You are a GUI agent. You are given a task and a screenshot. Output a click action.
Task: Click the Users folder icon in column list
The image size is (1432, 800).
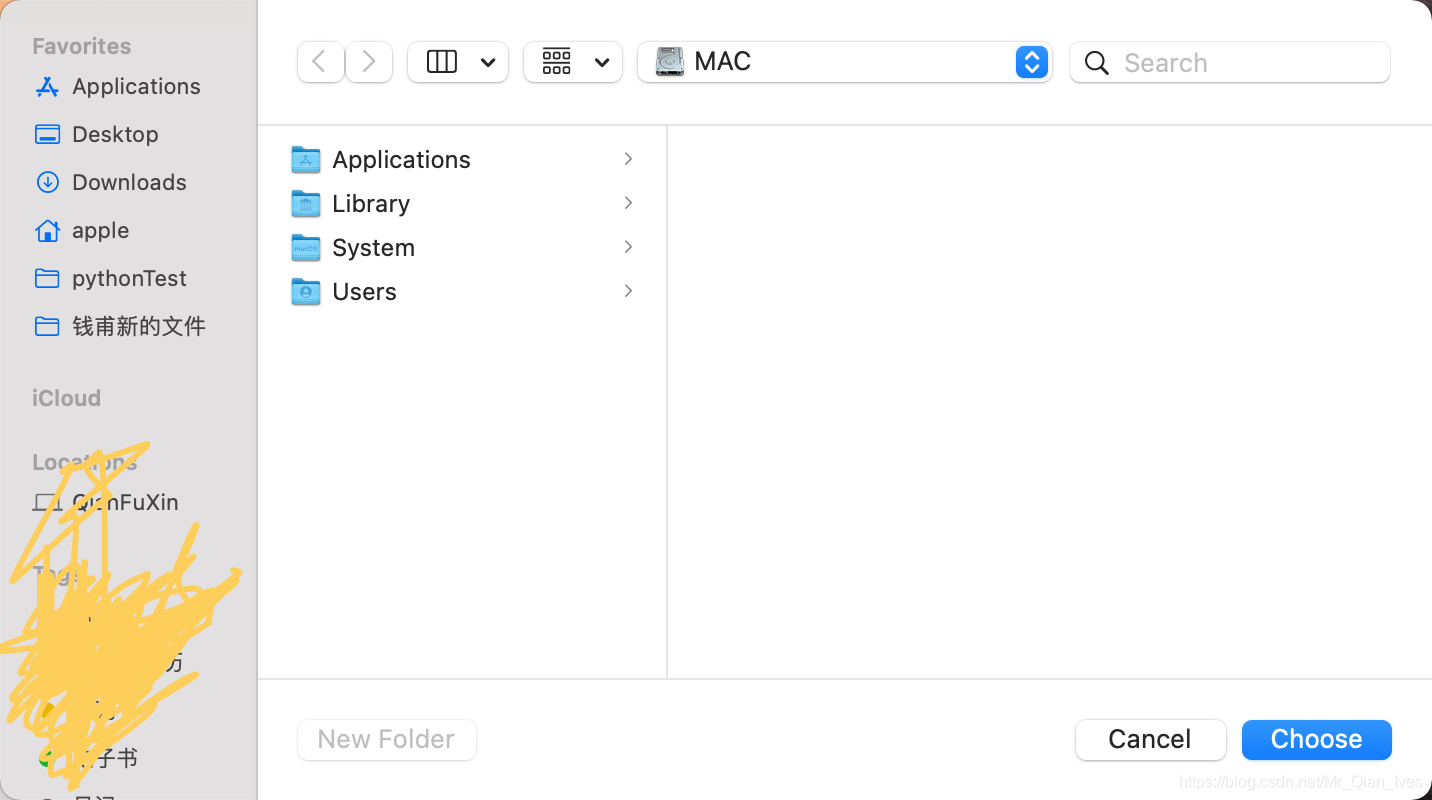(306, 291)
